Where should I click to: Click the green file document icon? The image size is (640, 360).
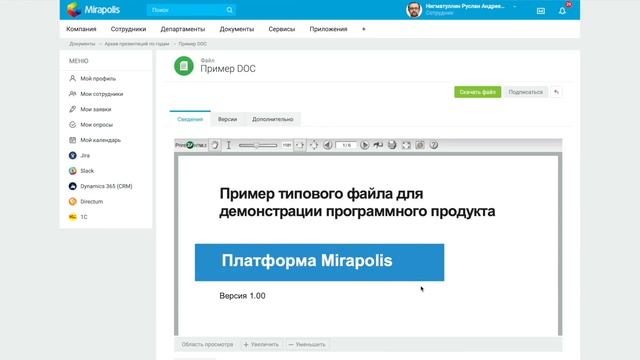point(184,66)
